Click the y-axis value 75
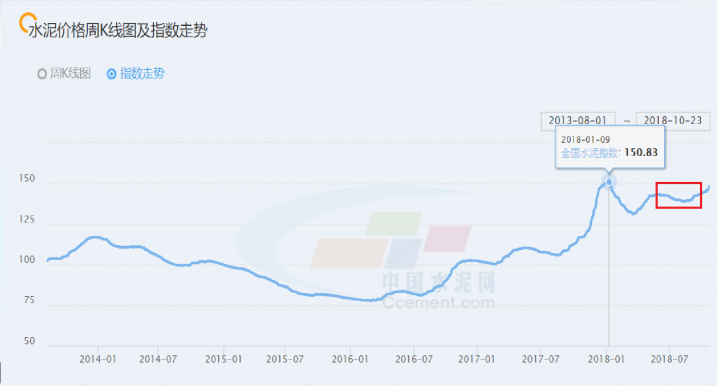720x386 pixels. [29, 300]
